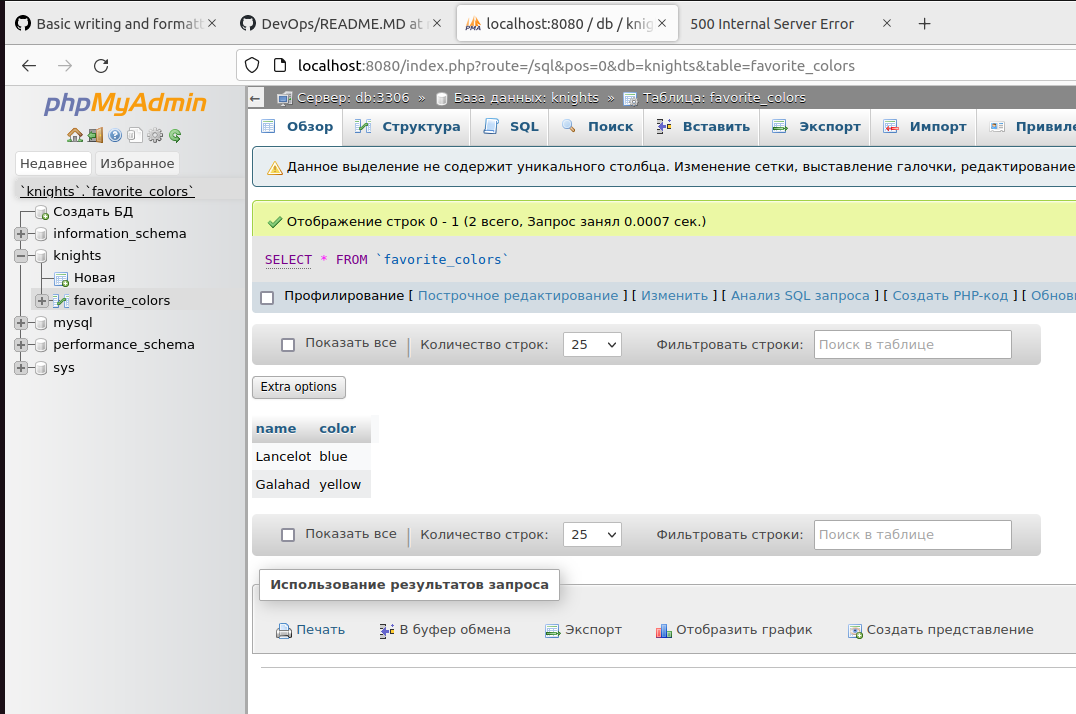
Task: Click the Copy to clipboard icon
Action: pyautogui.click(x=387, y=630)
